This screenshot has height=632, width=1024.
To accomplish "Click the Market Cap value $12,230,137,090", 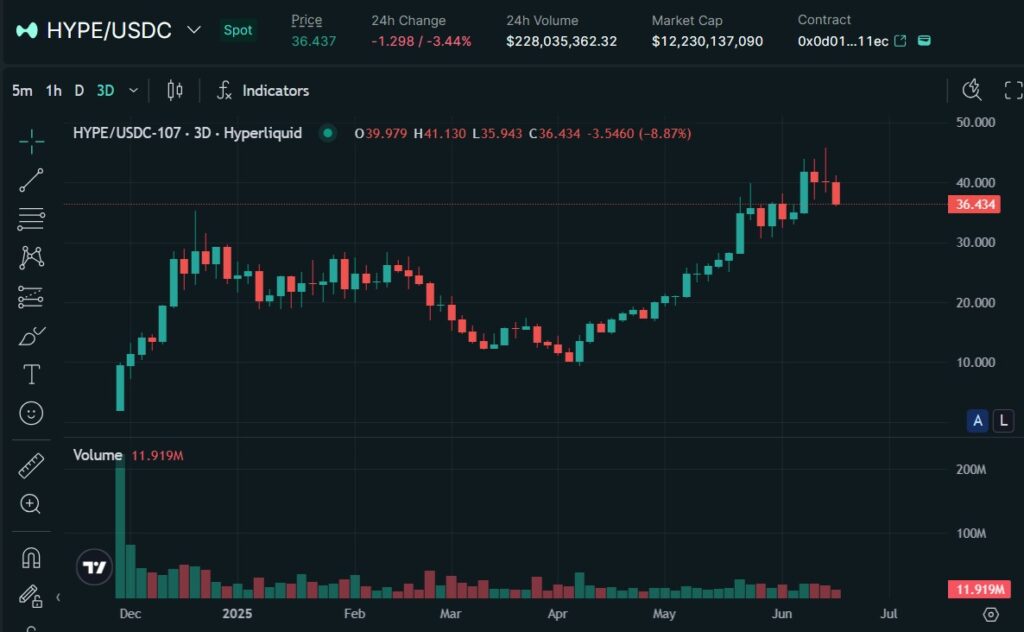I will [707, 41].
